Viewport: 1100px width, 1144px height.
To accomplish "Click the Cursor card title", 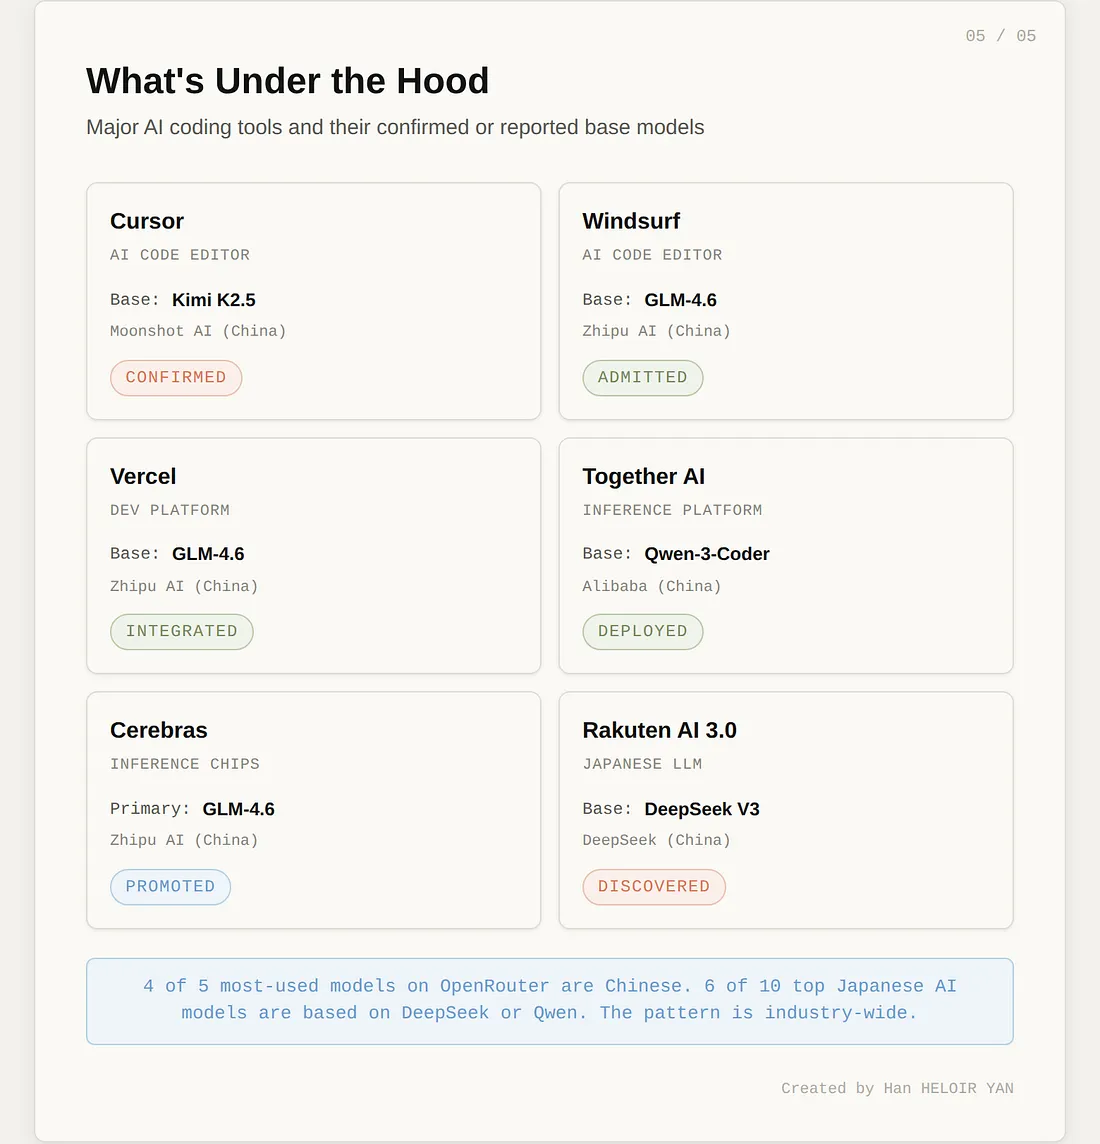I will point(147,221).
